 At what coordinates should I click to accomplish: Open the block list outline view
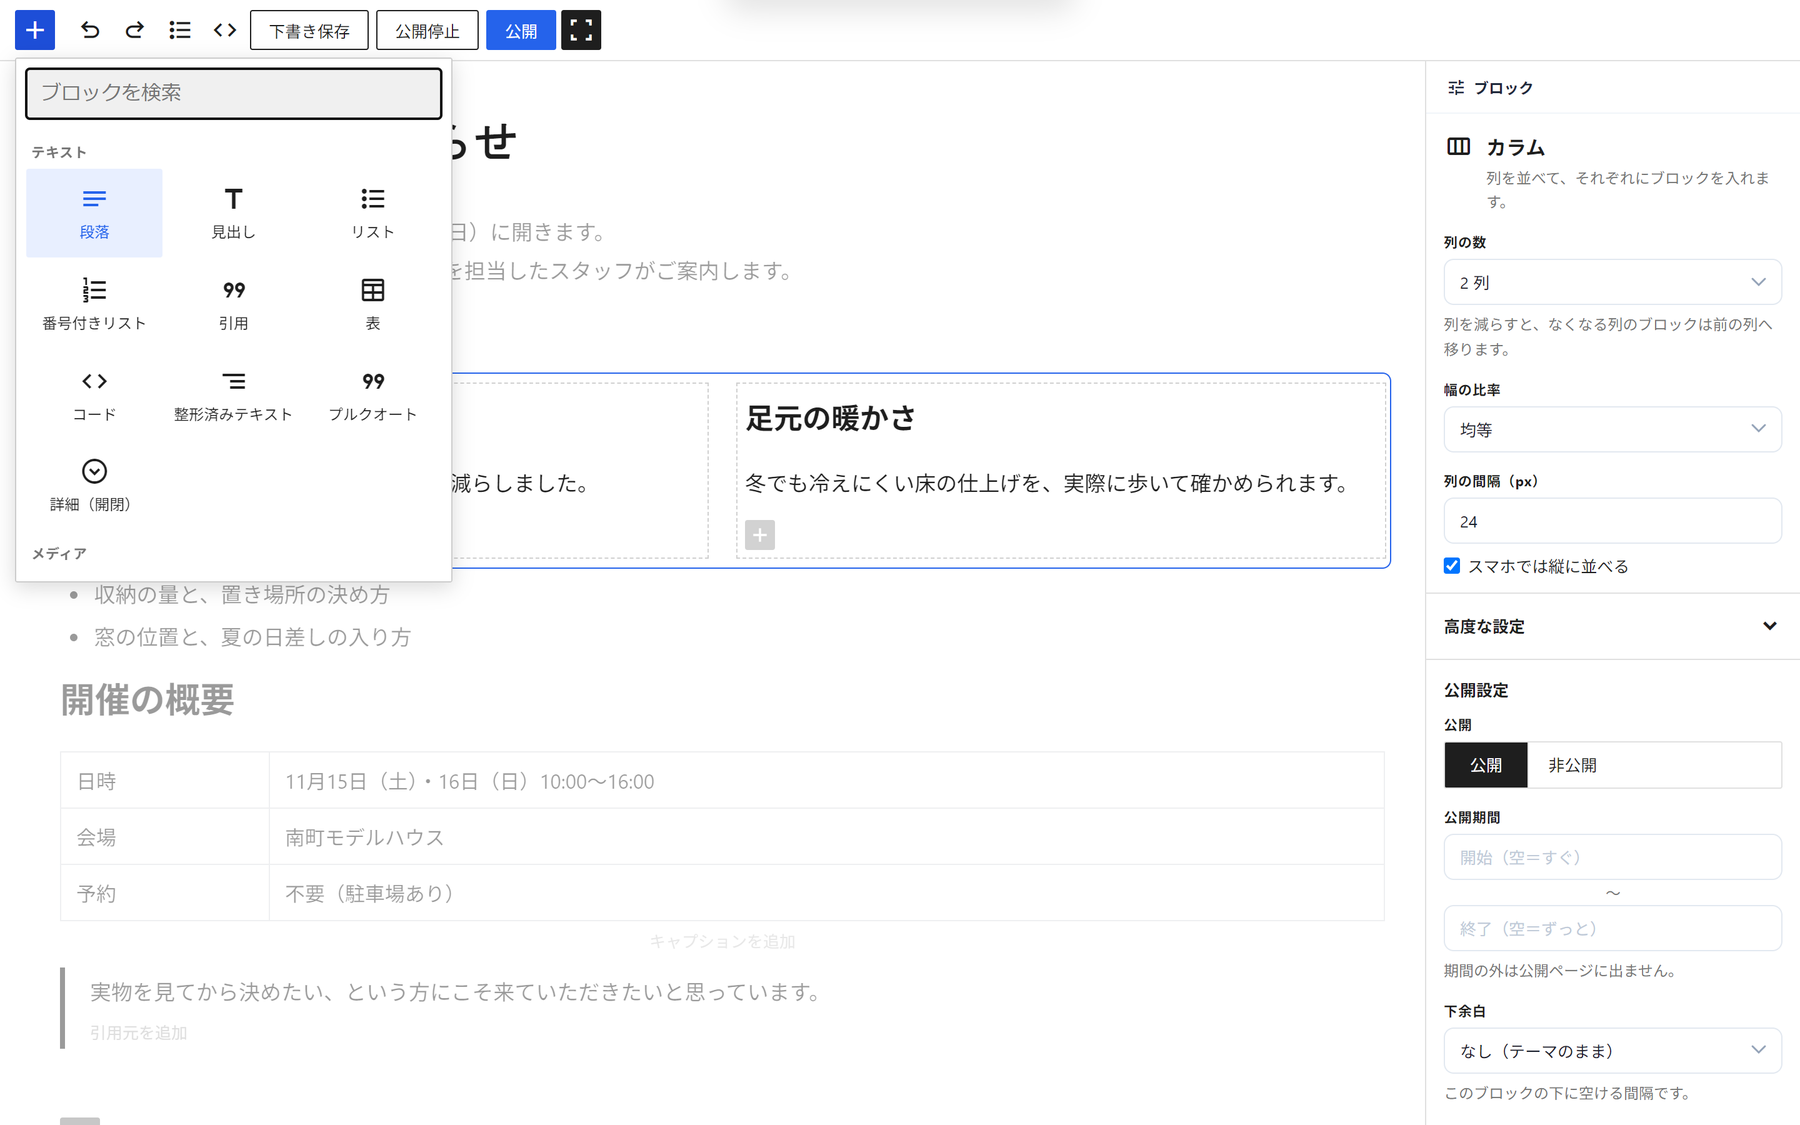pyautogui.click(x=180, y=30)
